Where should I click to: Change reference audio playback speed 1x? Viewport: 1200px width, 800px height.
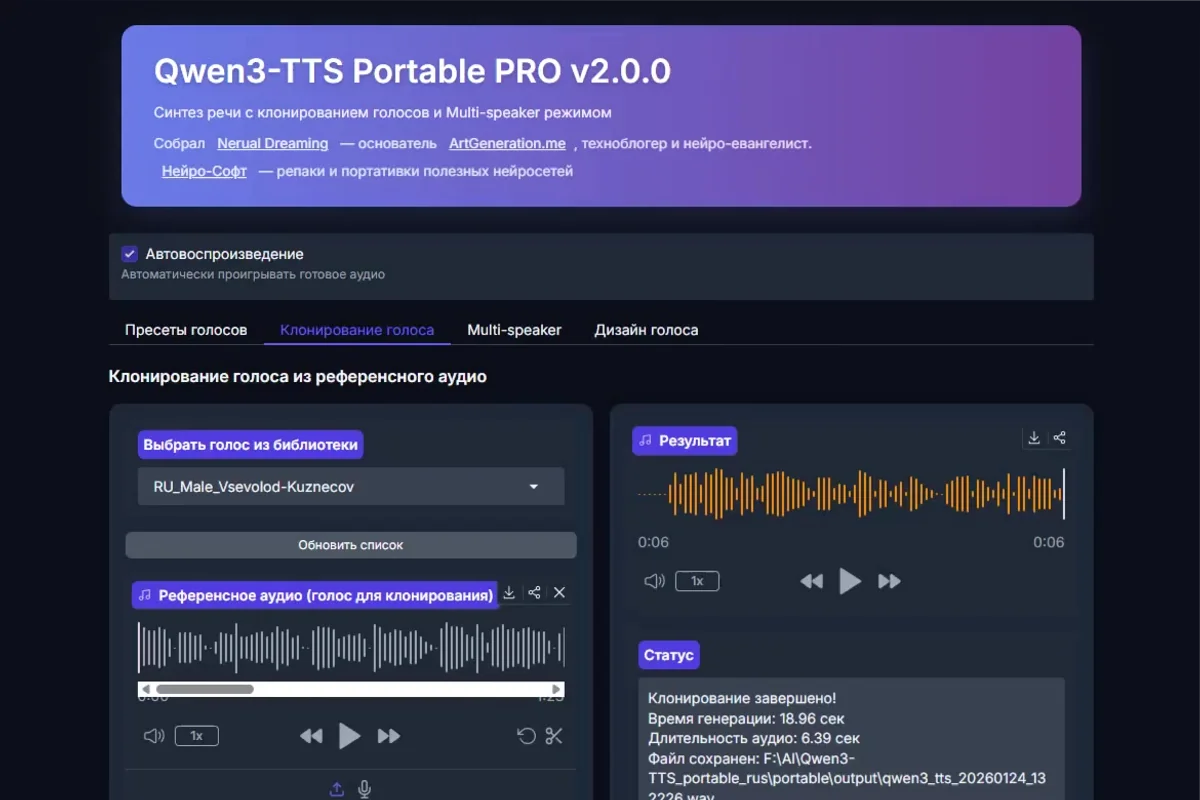pyautogui.click(x=196, y=736)
